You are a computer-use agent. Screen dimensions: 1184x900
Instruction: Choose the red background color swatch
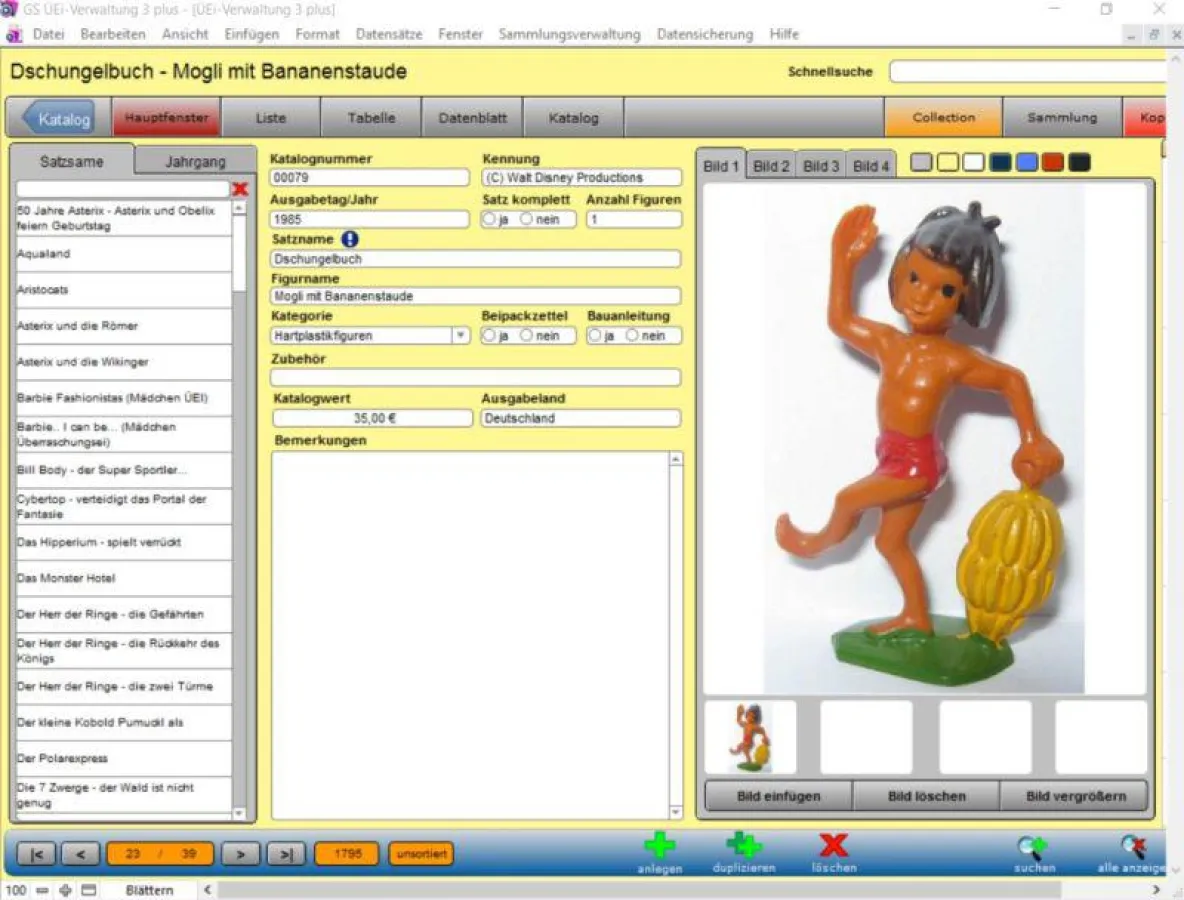click(1052, 162)
